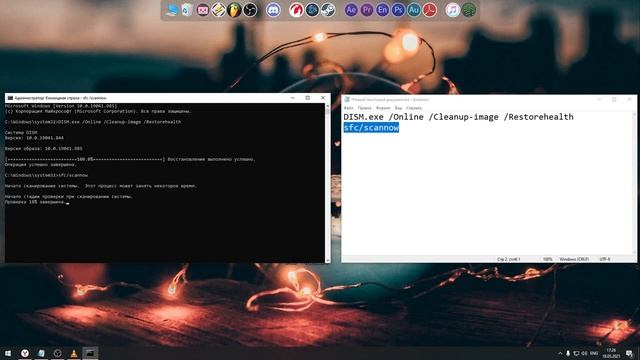Viewport: 640px width, 360px height.
Task: Launch Adobe Photoshop from dock
Action: tap(398, 10)
